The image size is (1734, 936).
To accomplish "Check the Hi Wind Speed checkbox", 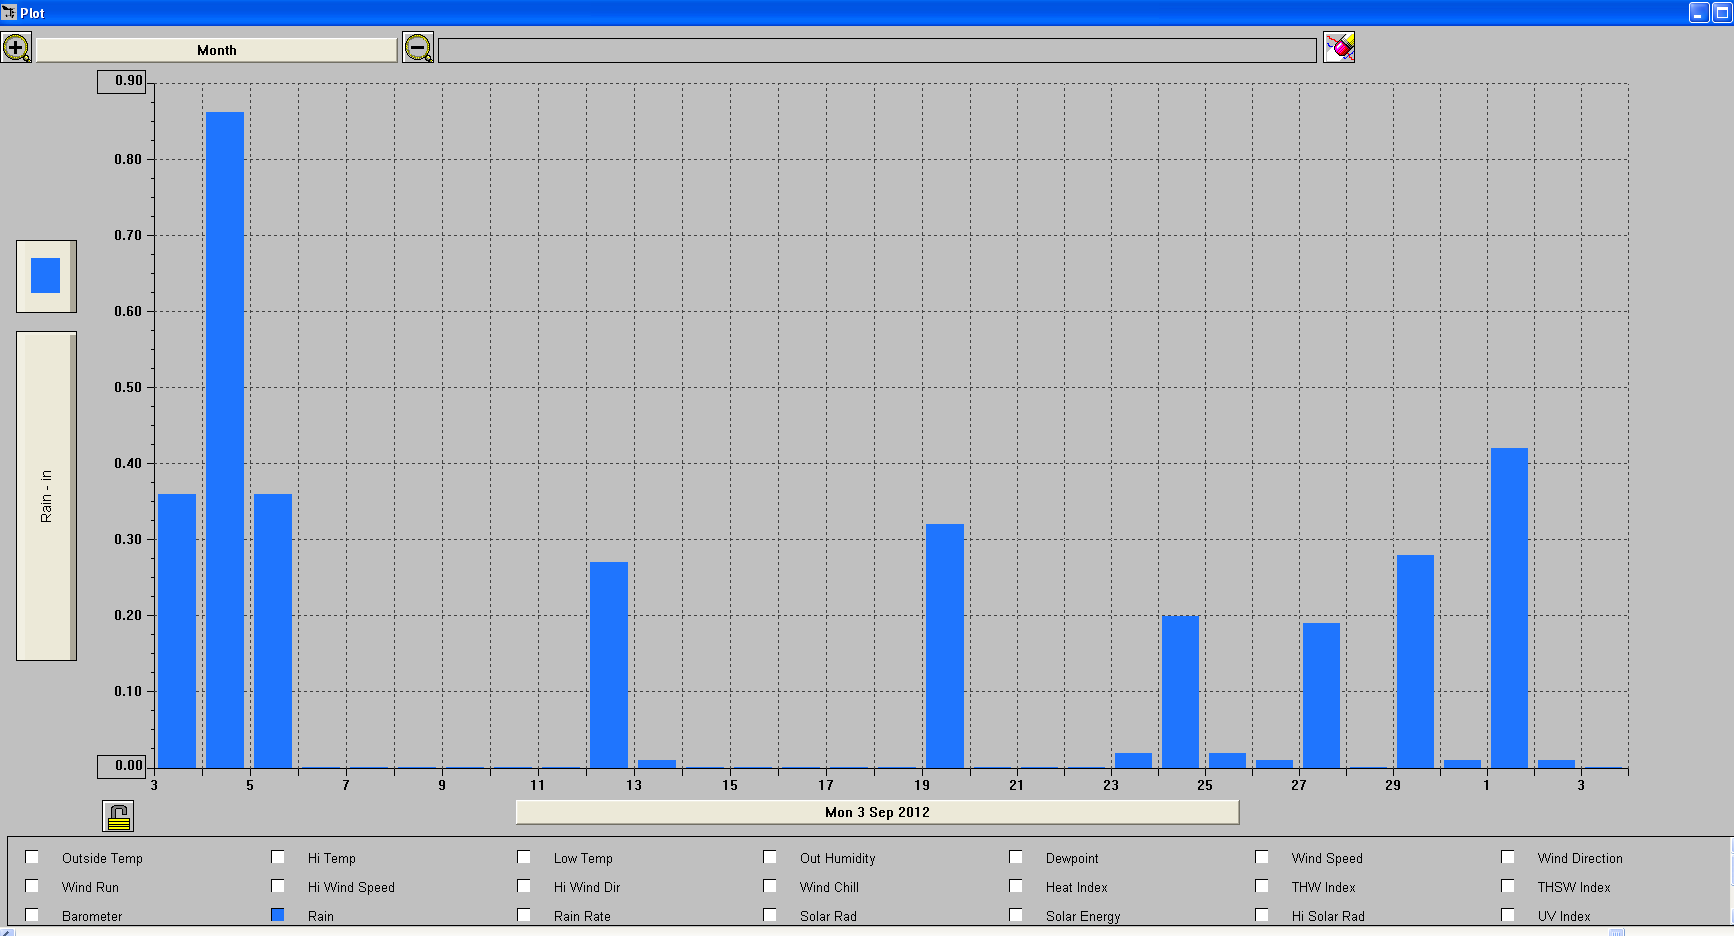I will coord(278,886).
